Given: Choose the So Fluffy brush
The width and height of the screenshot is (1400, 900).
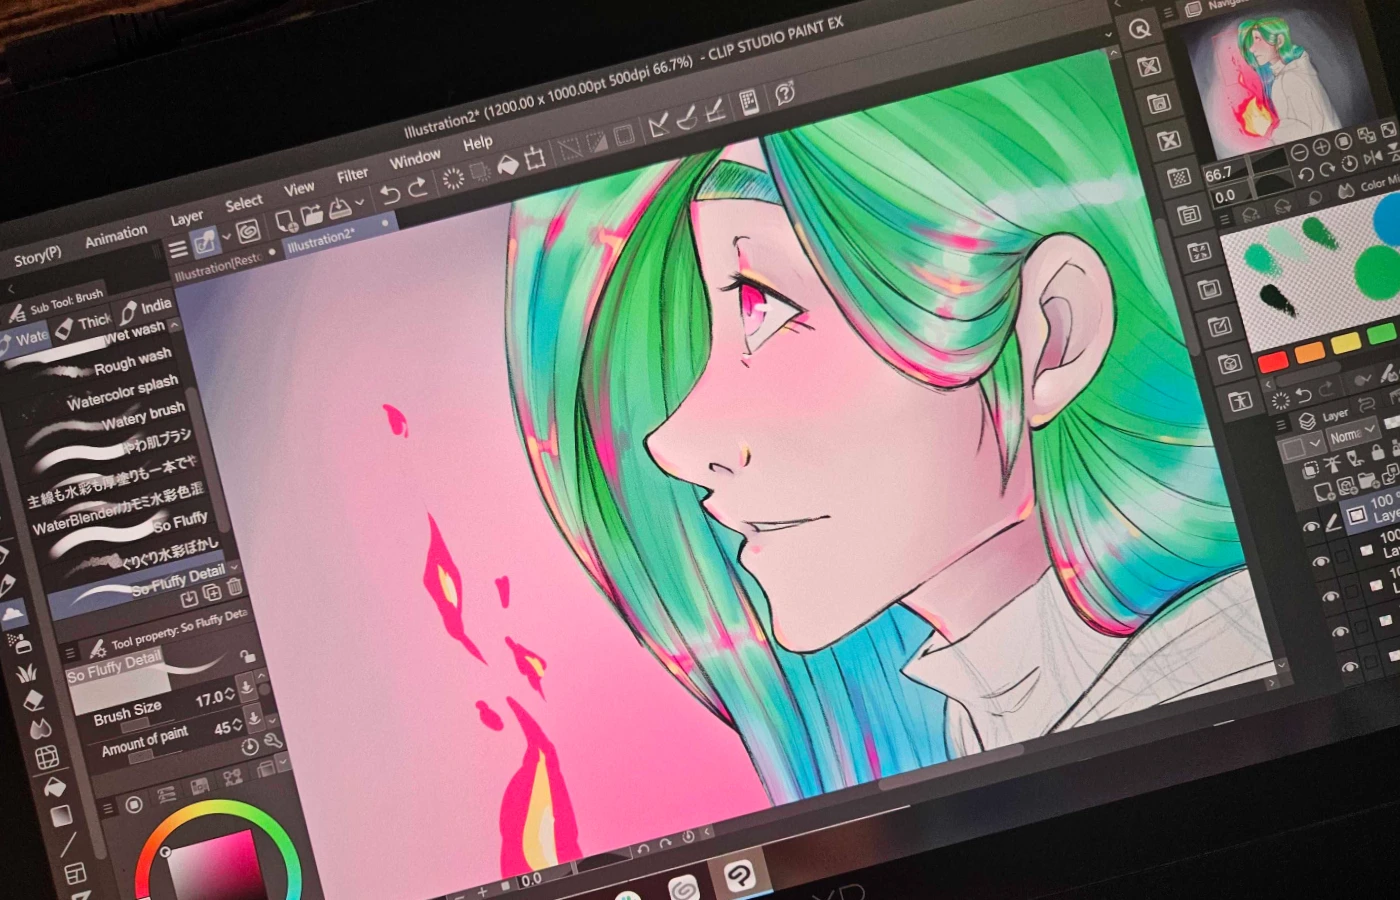Looking at the screenshot, I should pos(130,526).
